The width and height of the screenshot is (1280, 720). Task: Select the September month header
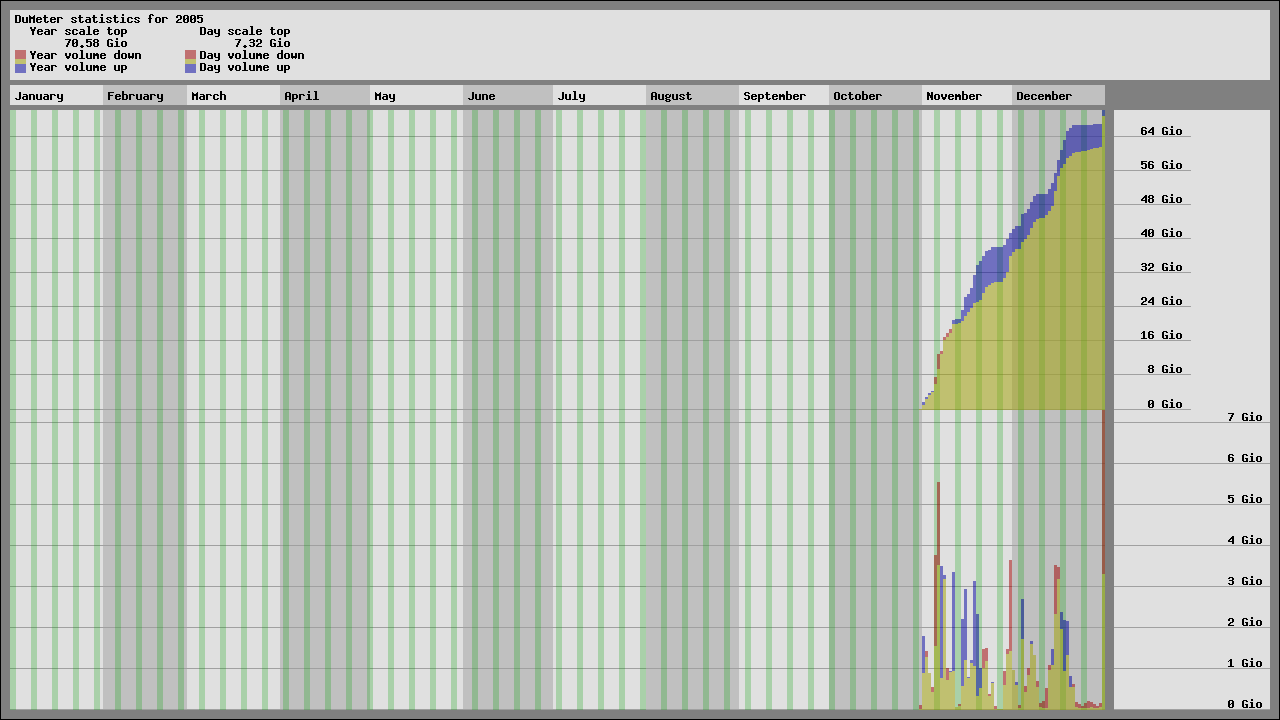point(784,96)
